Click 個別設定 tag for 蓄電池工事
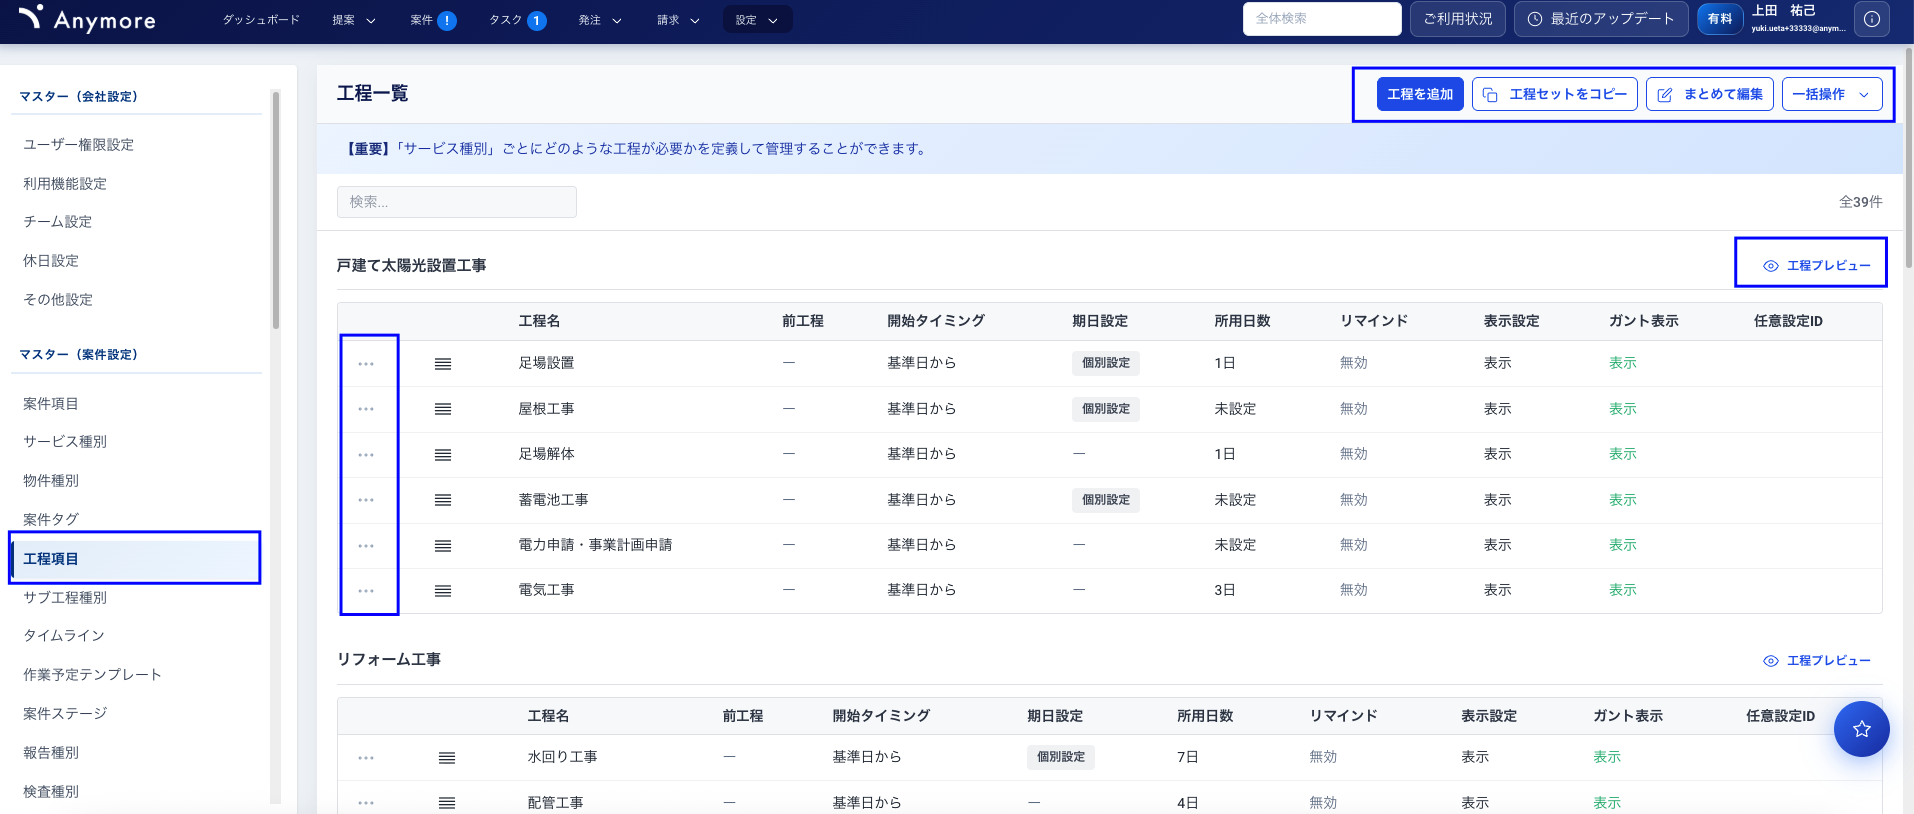 tap(1106, 500)
